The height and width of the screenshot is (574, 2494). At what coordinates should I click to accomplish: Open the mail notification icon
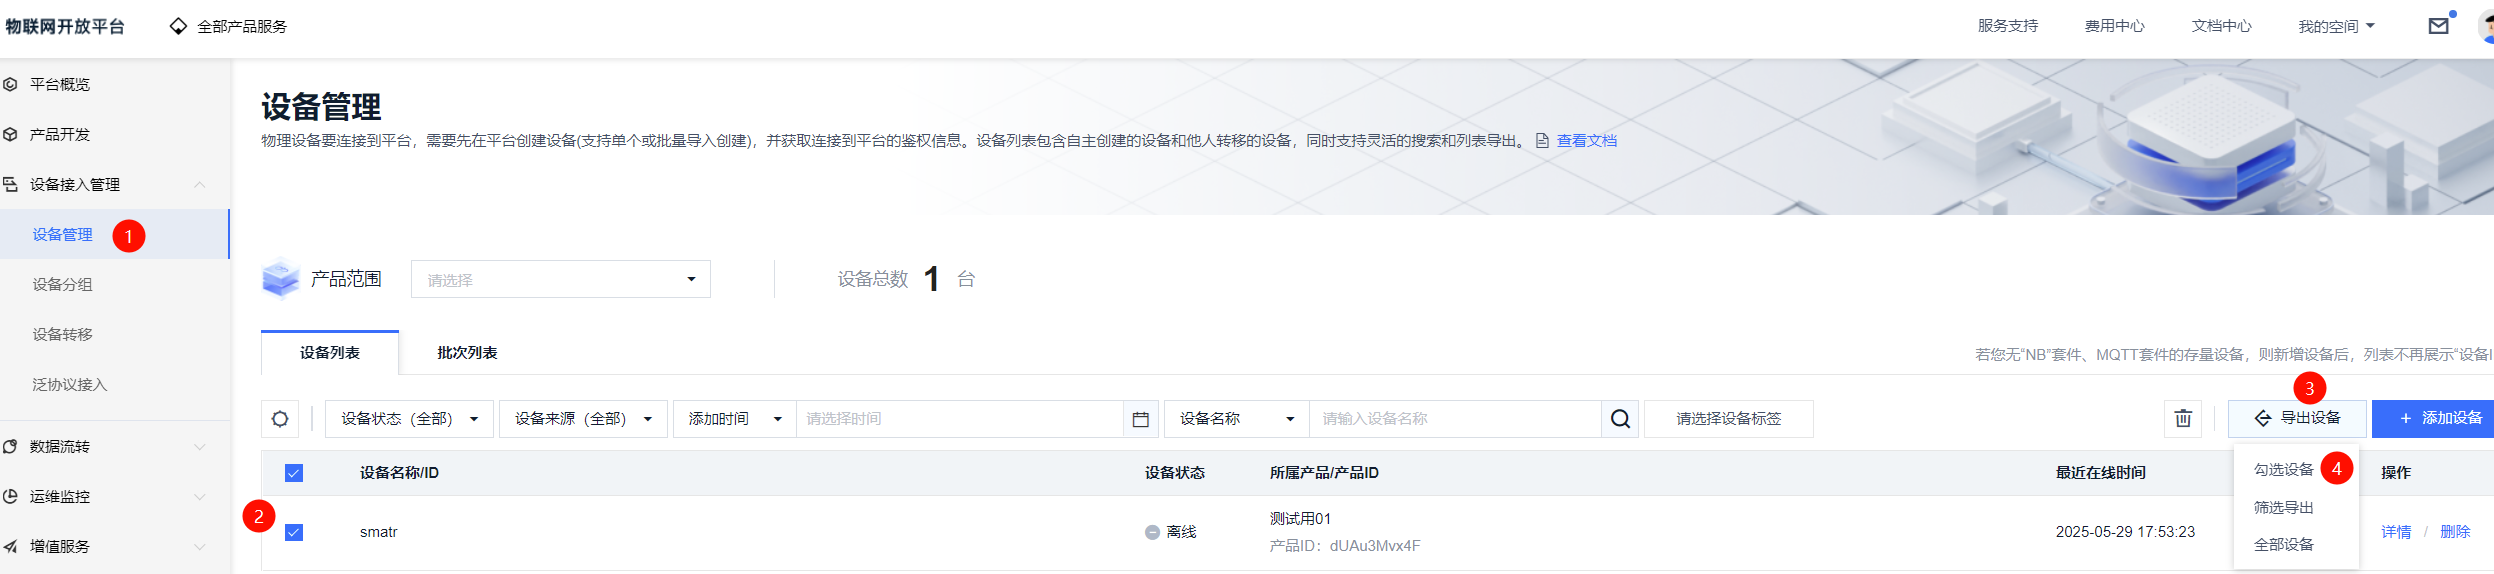[2438, 26]
